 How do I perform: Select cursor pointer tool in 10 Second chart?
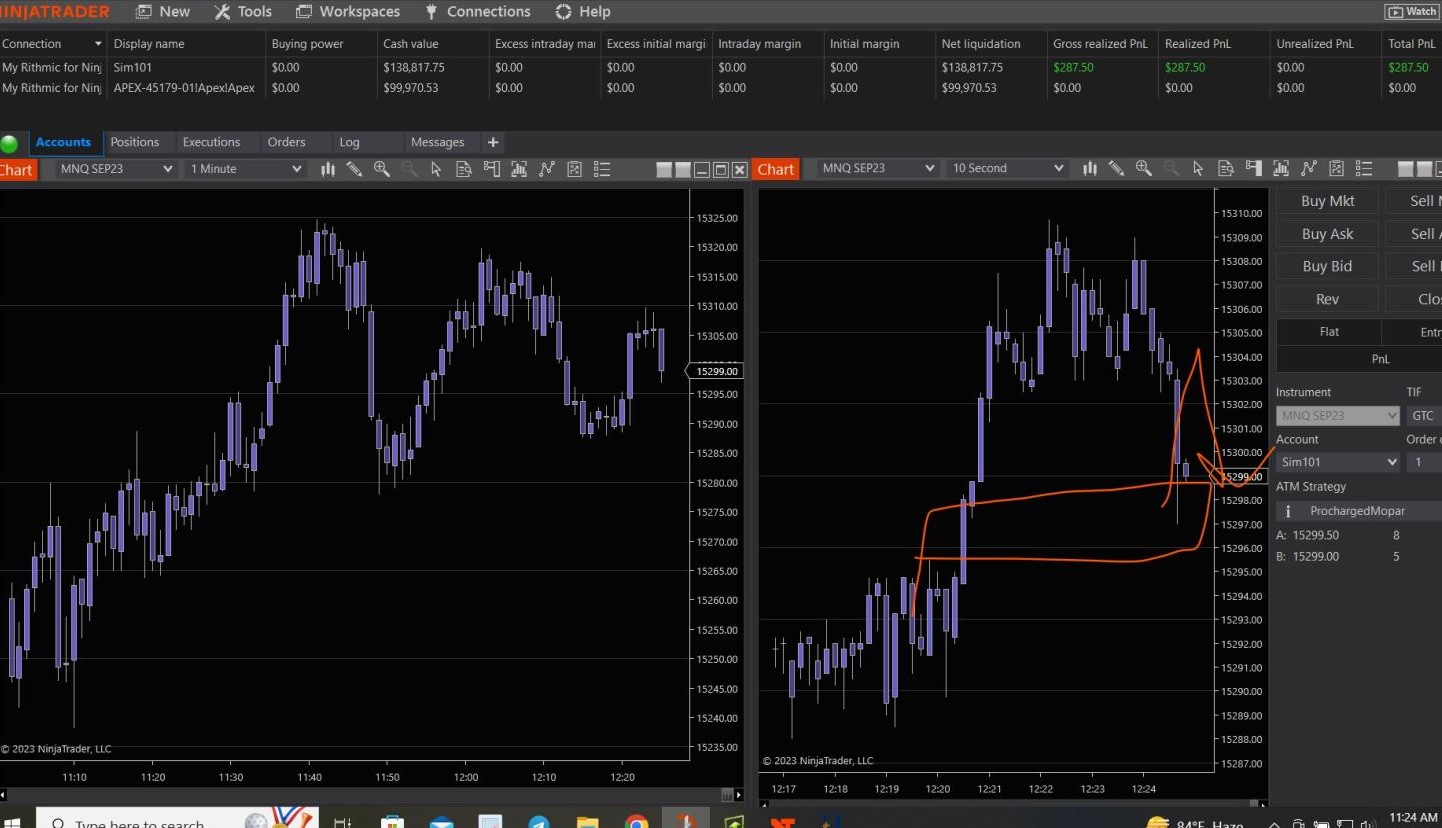tap(1198, 169)
